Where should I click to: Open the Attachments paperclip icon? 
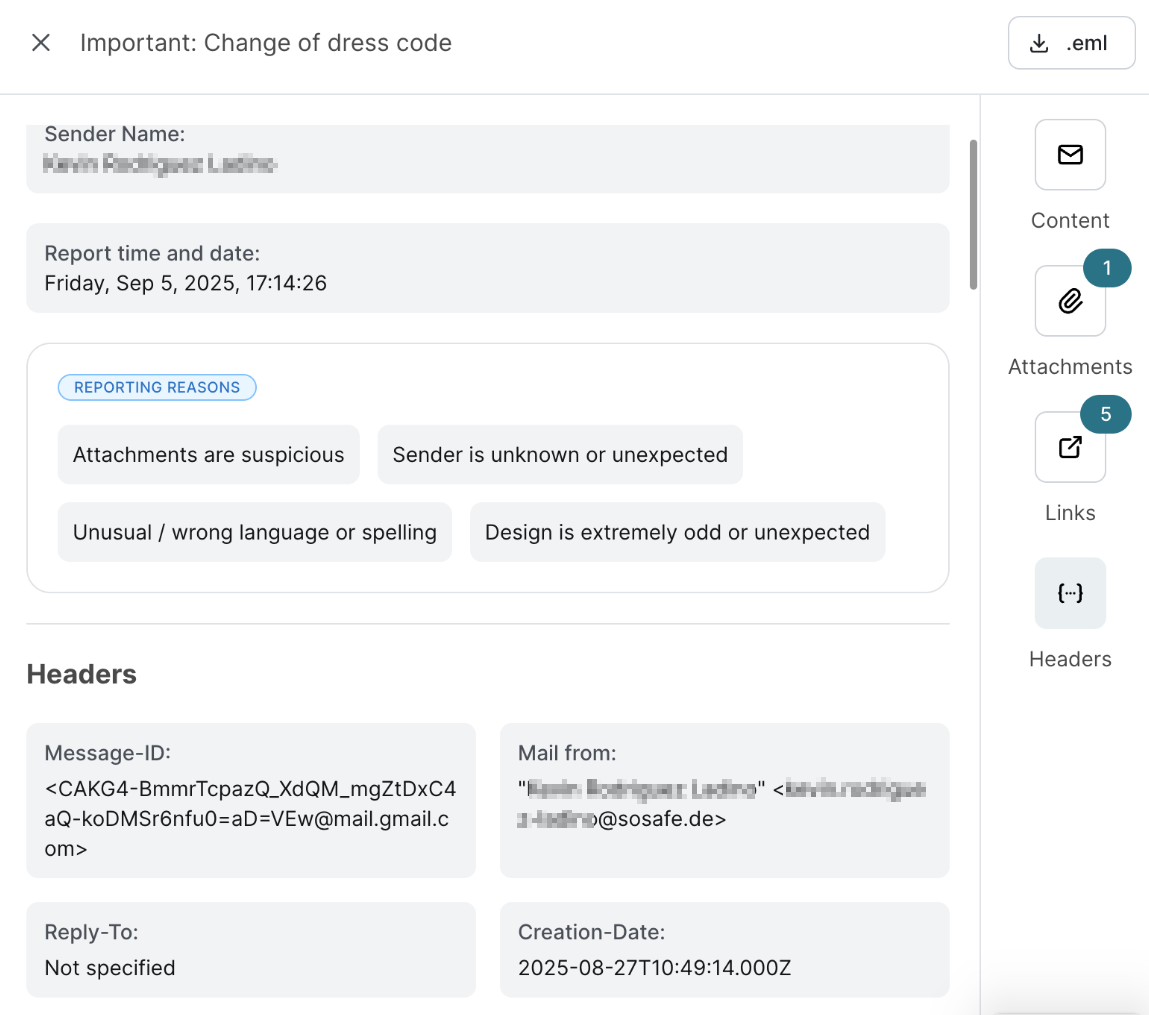click(1070, 301)
